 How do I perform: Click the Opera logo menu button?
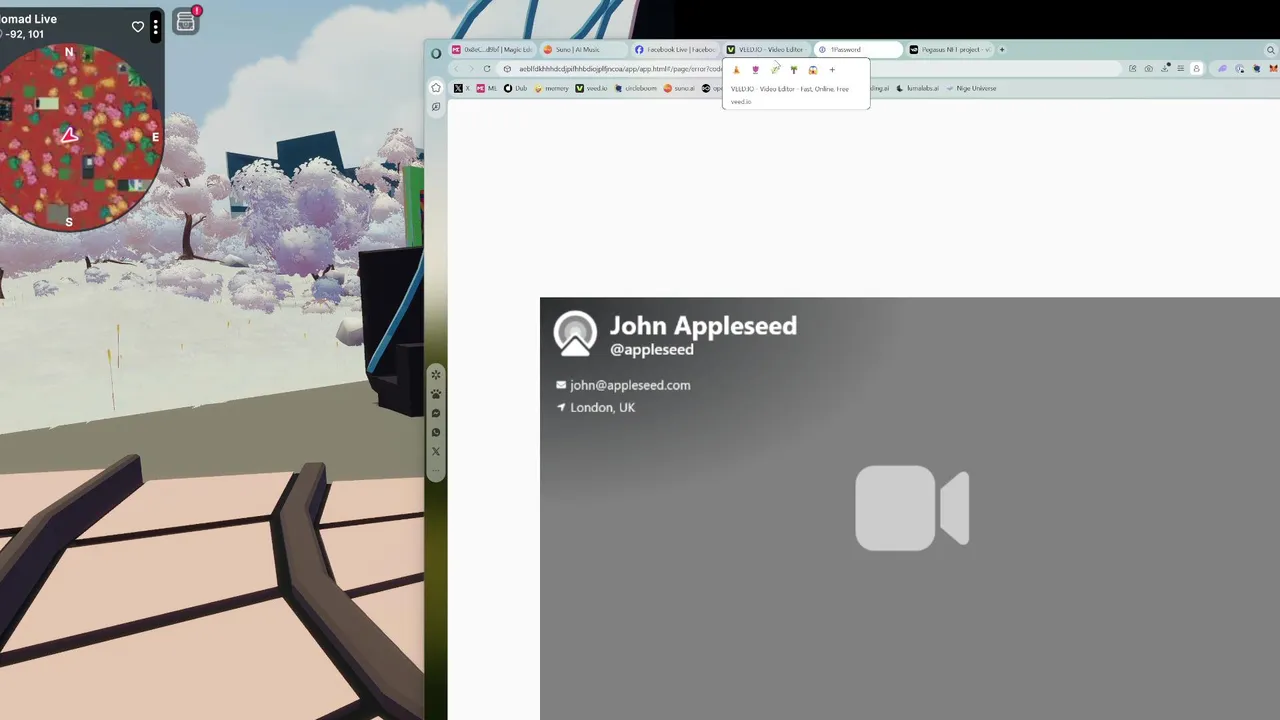tap(437, 52)
